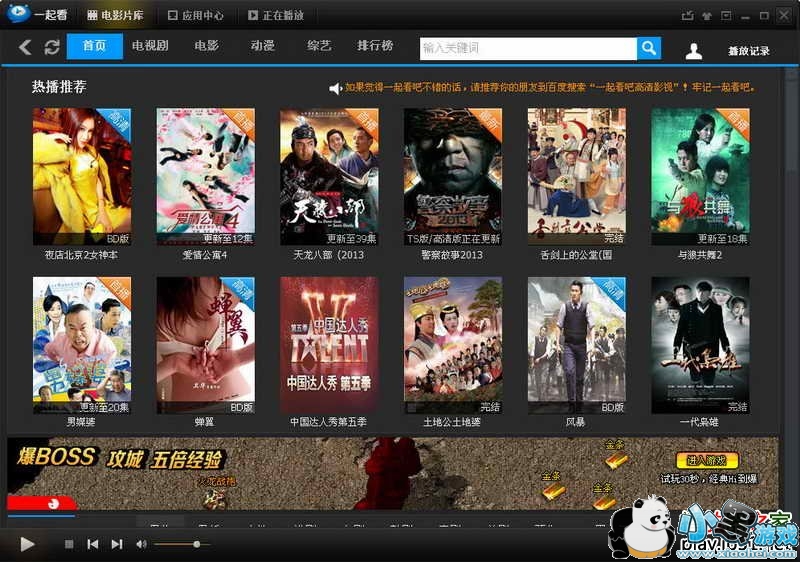Skip to the next track

[117, 544]
